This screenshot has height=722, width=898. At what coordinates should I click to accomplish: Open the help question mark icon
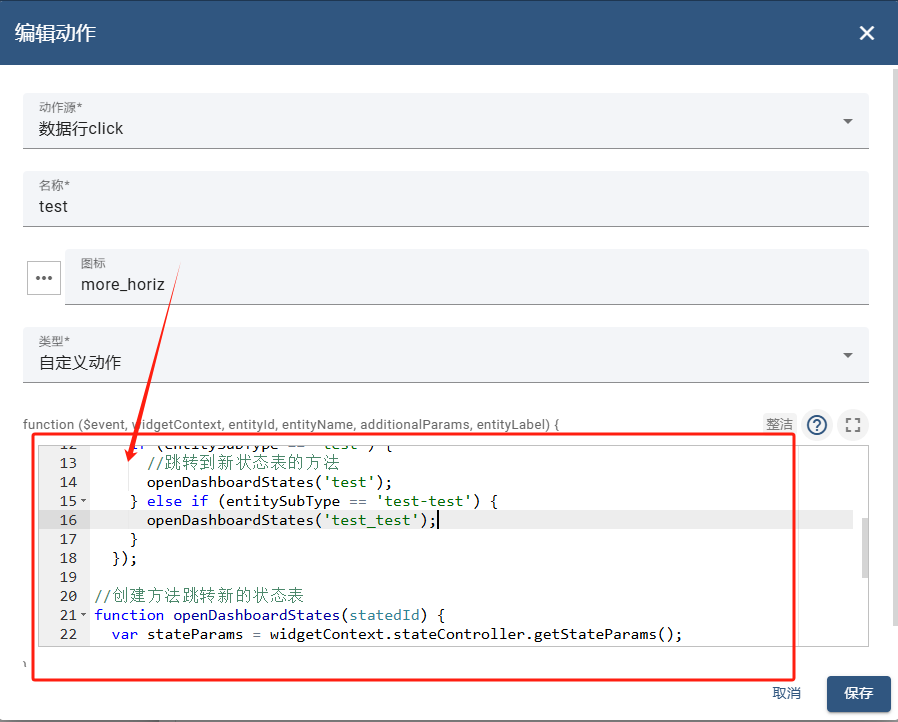pyautogui.click(x=817, y=425)
